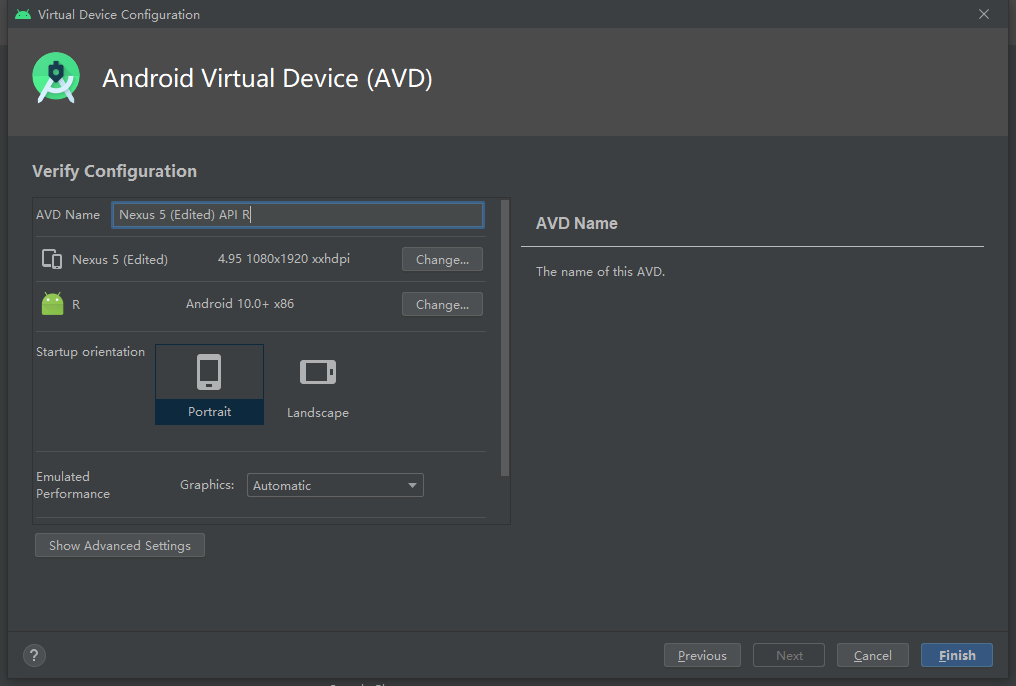The width and height of the screenshot is (1016, 686).
Task: Click 'The name of this AVD.' description
Action: (x=600, y=271)
